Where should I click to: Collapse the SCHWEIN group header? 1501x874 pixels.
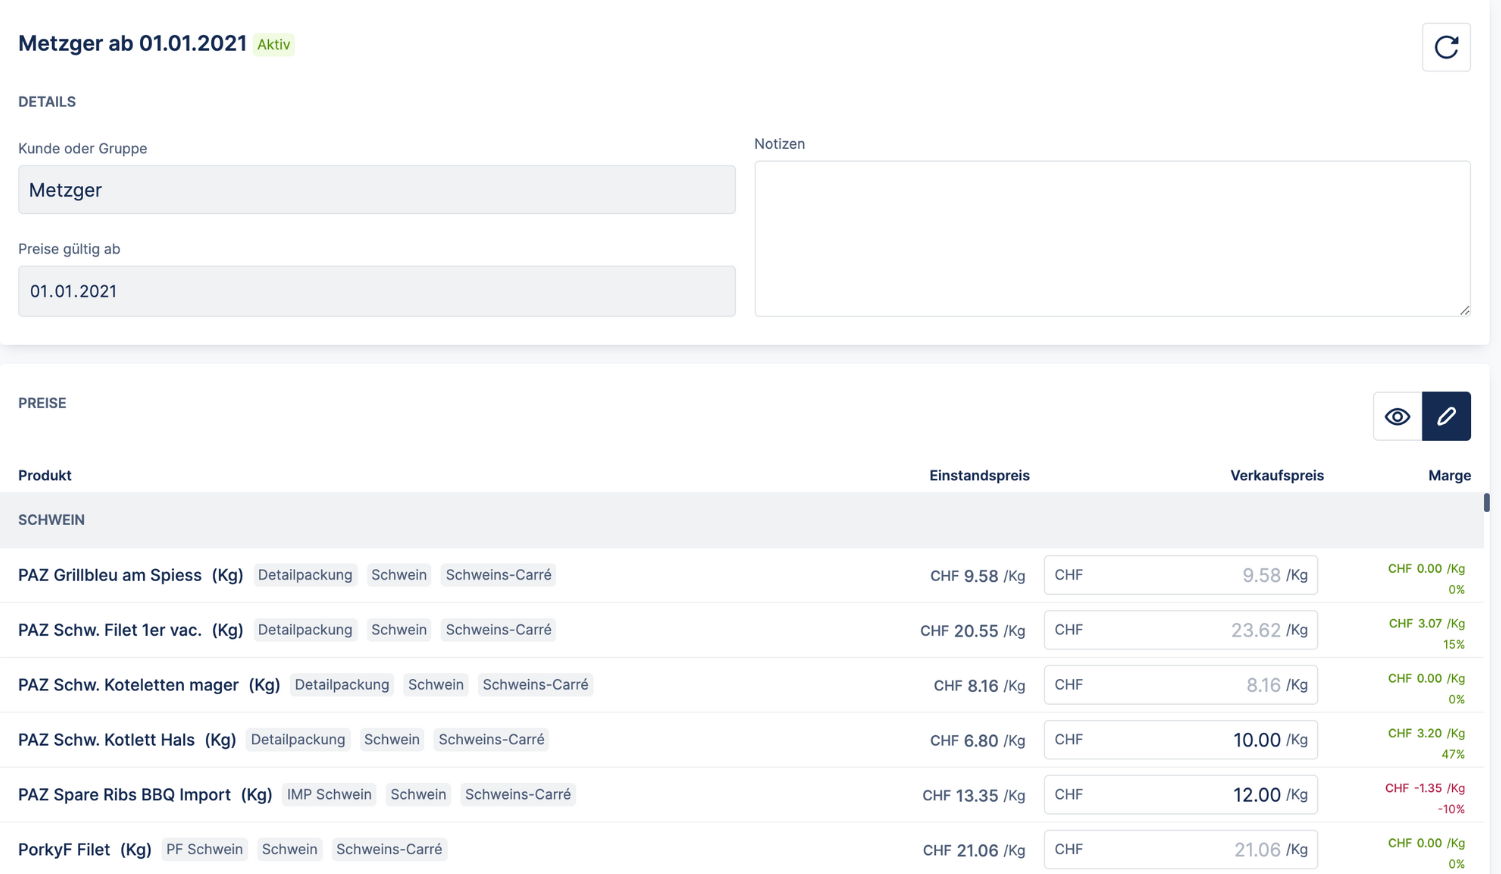click(52, 520)
